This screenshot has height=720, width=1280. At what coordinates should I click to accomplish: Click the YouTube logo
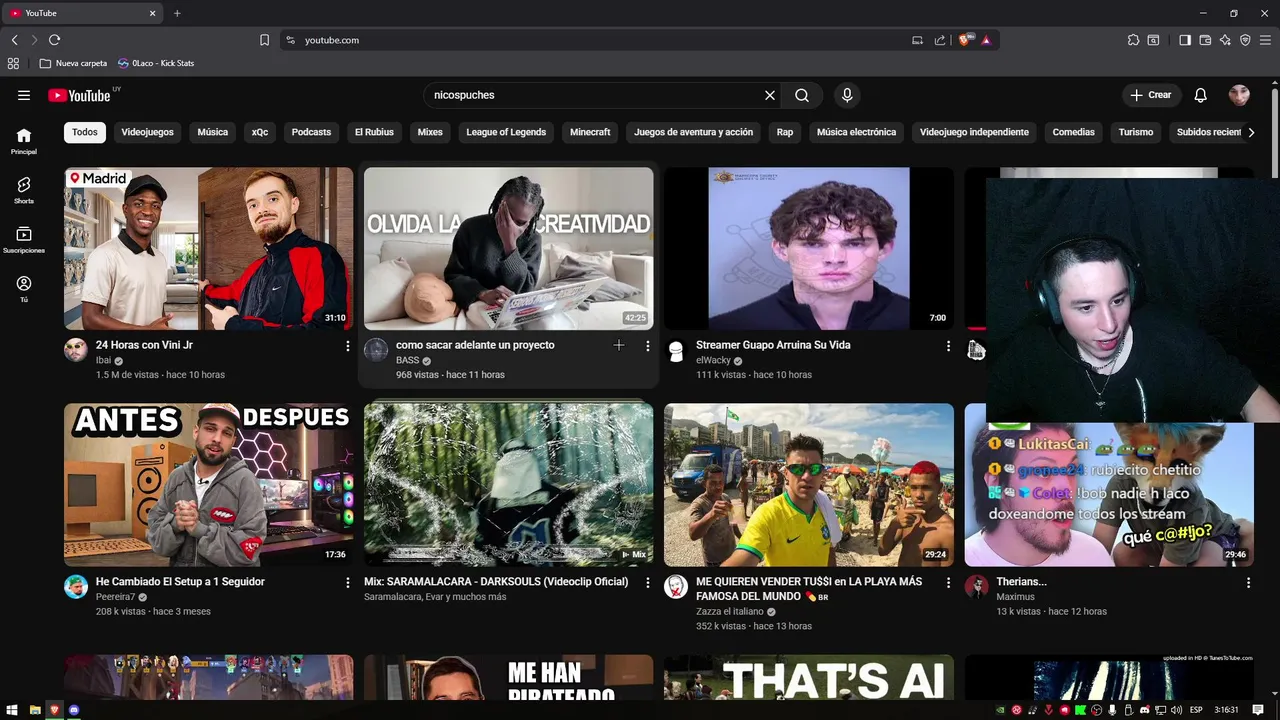(x=79, y=95)
